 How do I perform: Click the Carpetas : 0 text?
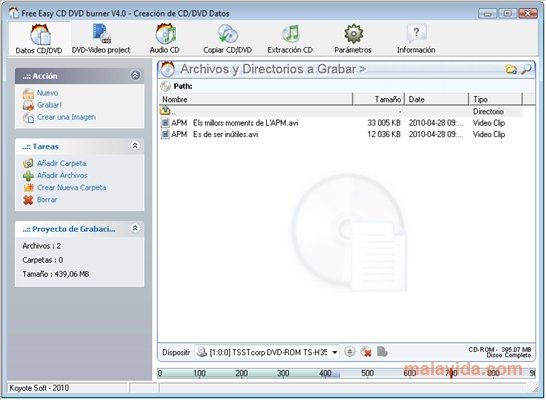(43, 260)
